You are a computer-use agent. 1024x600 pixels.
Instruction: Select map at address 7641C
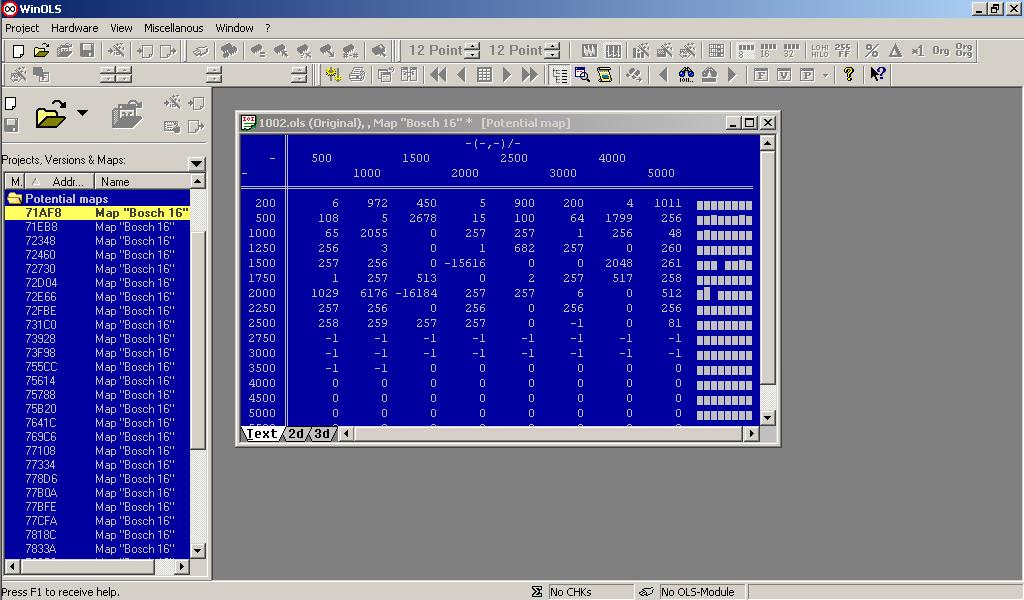point(97,422)
